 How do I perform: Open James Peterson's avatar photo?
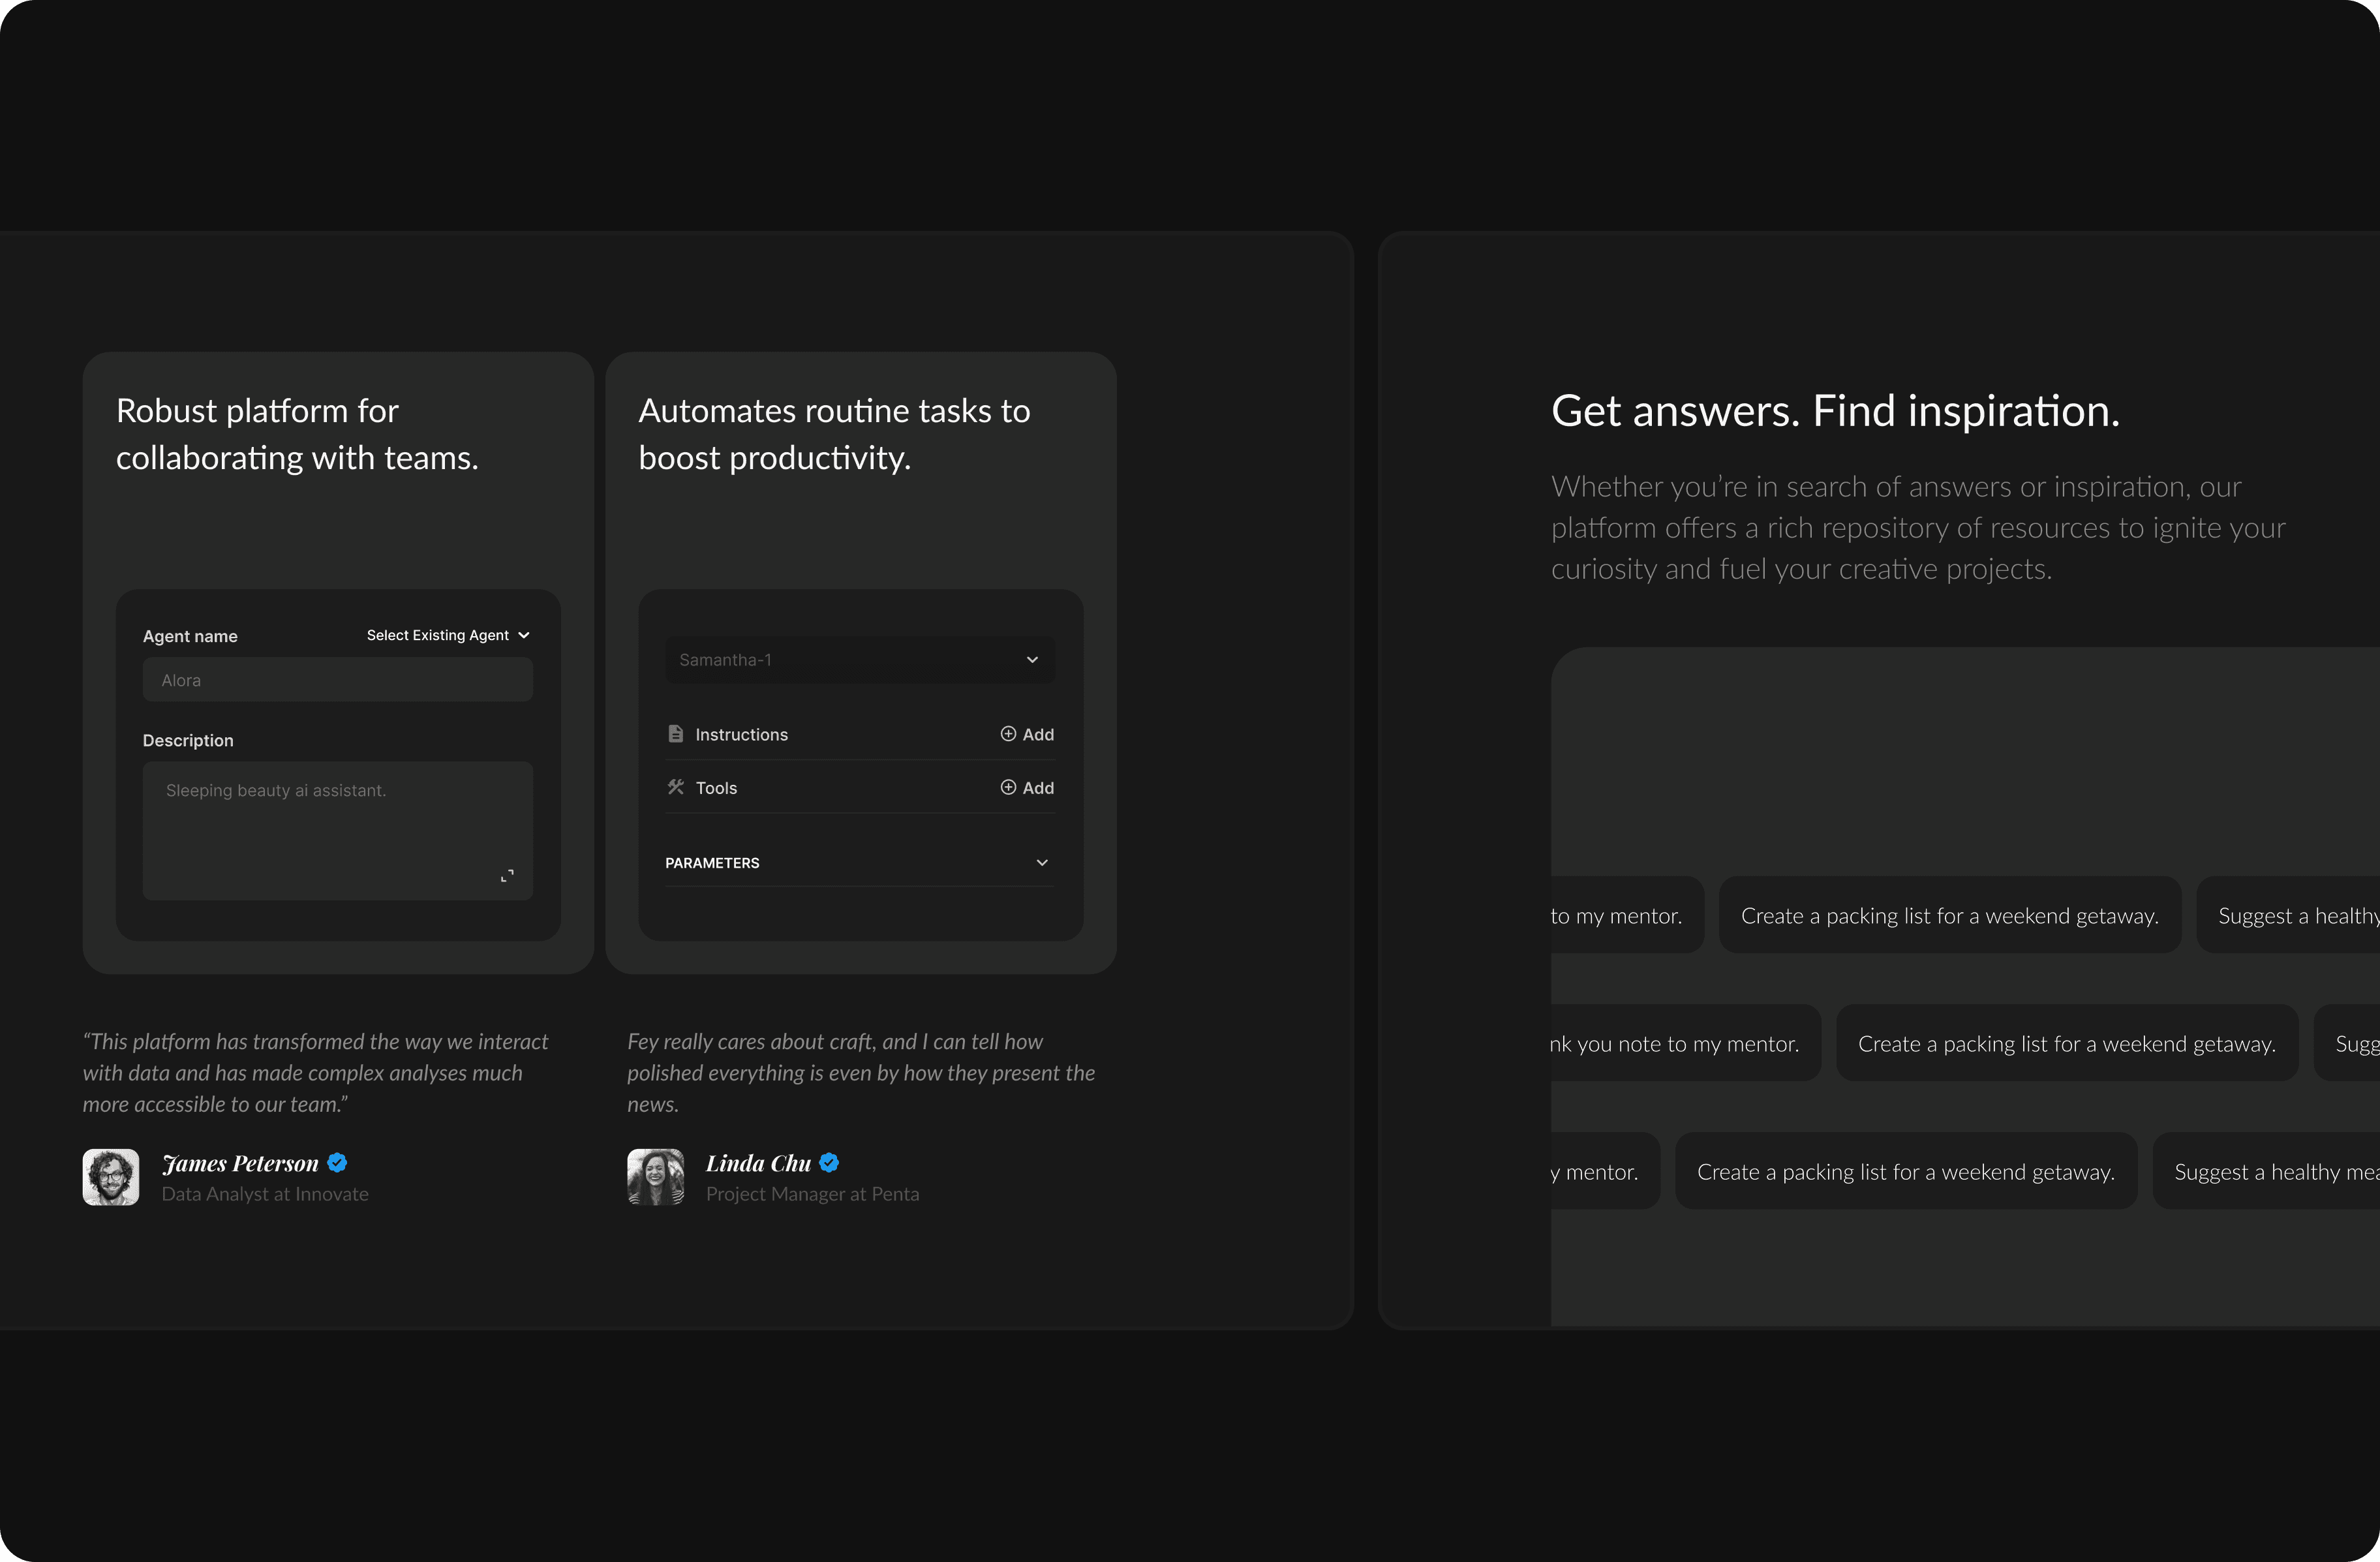111,1177
